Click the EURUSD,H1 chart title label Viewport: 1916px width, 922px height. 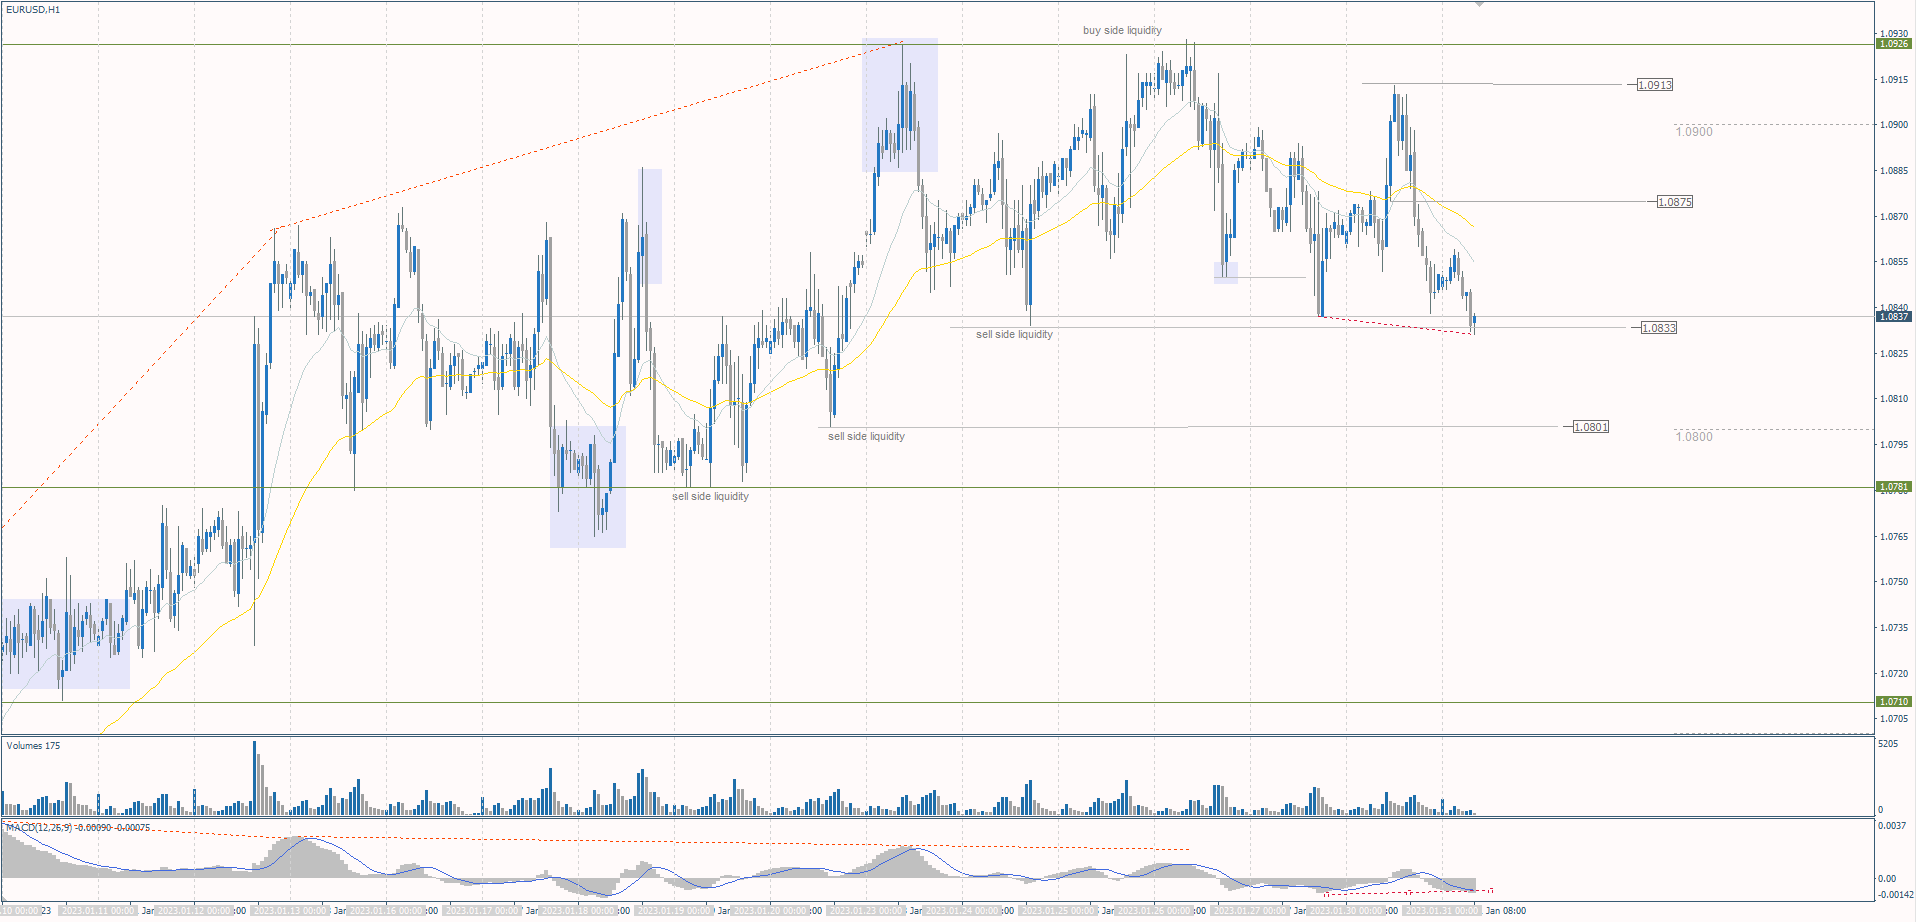[33, 10]
